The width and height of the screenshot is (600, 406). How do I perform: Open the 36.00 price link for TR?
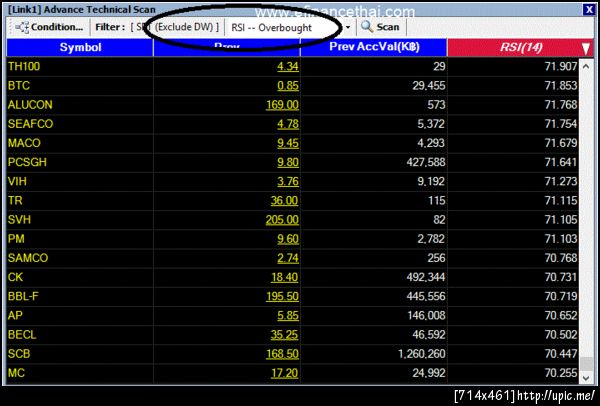(x=284, y=201)
